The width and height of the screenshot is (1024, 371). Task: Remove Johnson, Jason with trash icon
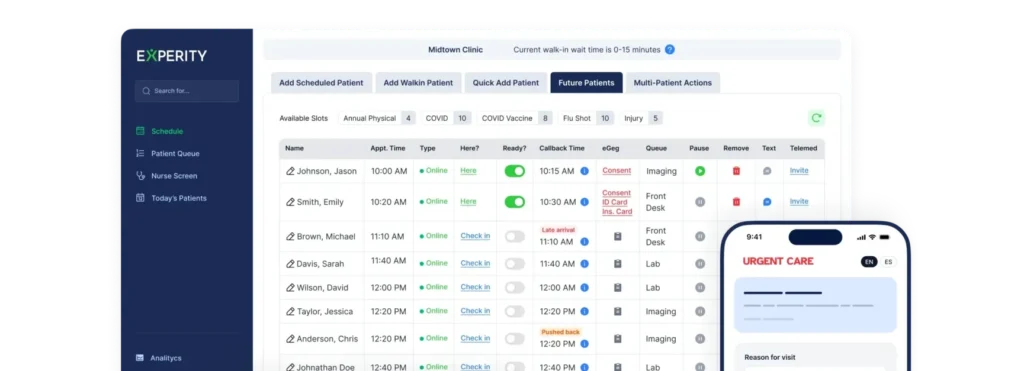tap(736, 171)
